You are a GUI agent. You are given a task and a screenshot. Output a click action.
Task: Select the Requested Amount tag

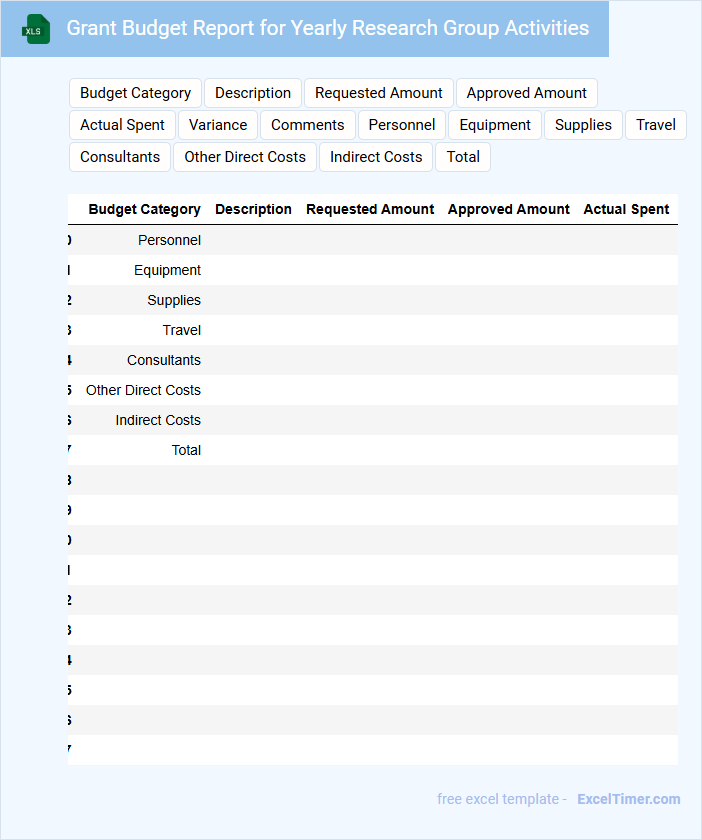(x=378, y=93)
